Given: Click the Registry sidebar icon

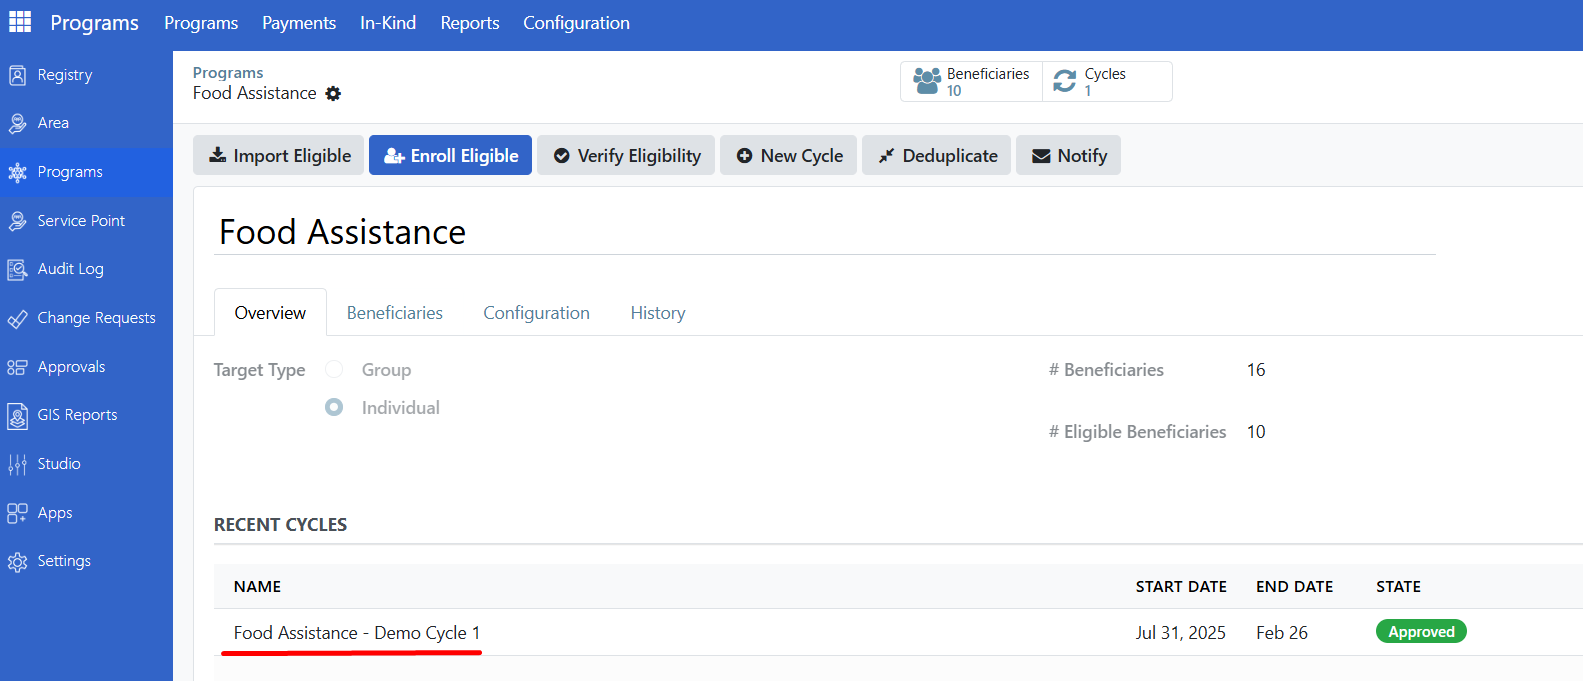Looking at the screenshot, I should tap(17, 75).
